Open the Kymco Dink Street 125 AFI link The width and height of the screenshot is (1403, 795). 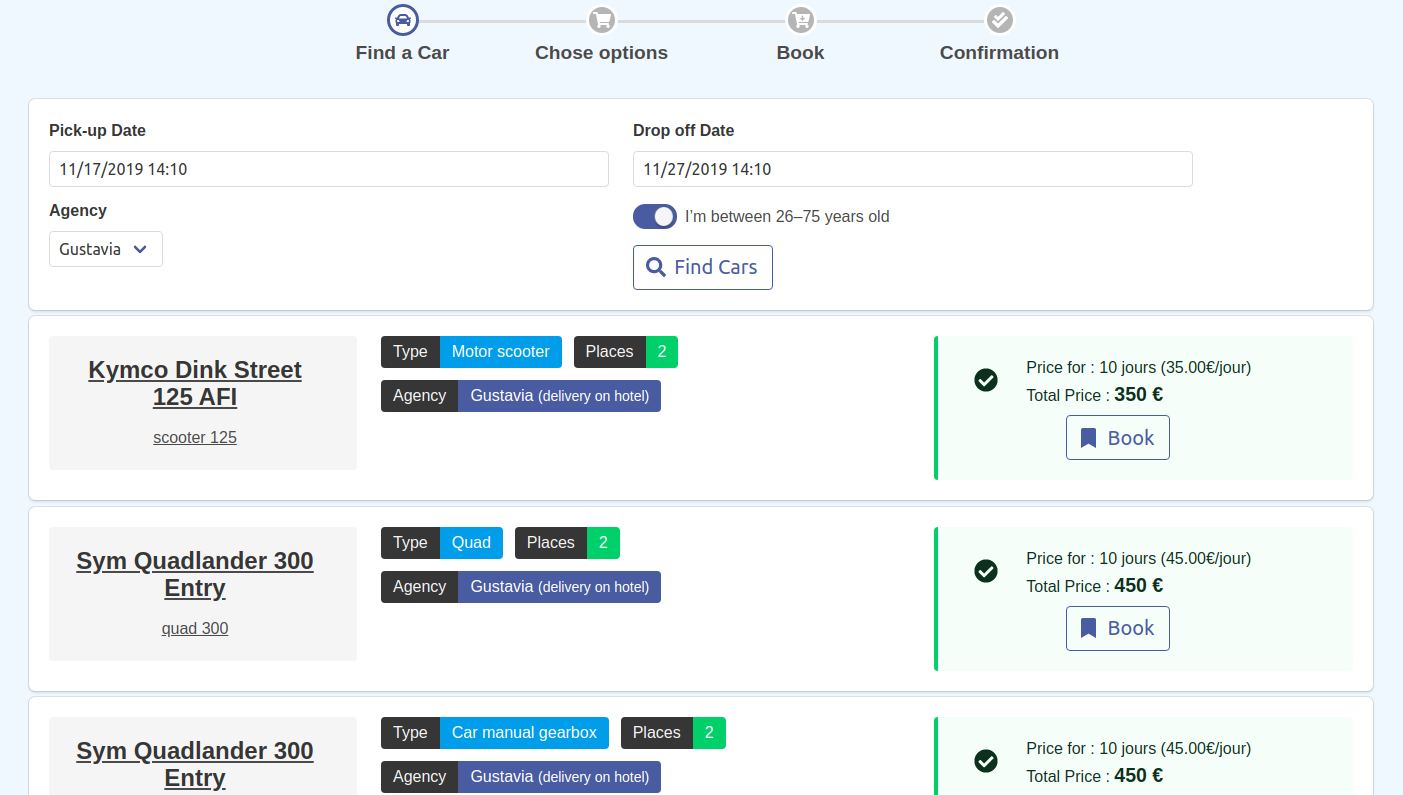click(195, 383)
